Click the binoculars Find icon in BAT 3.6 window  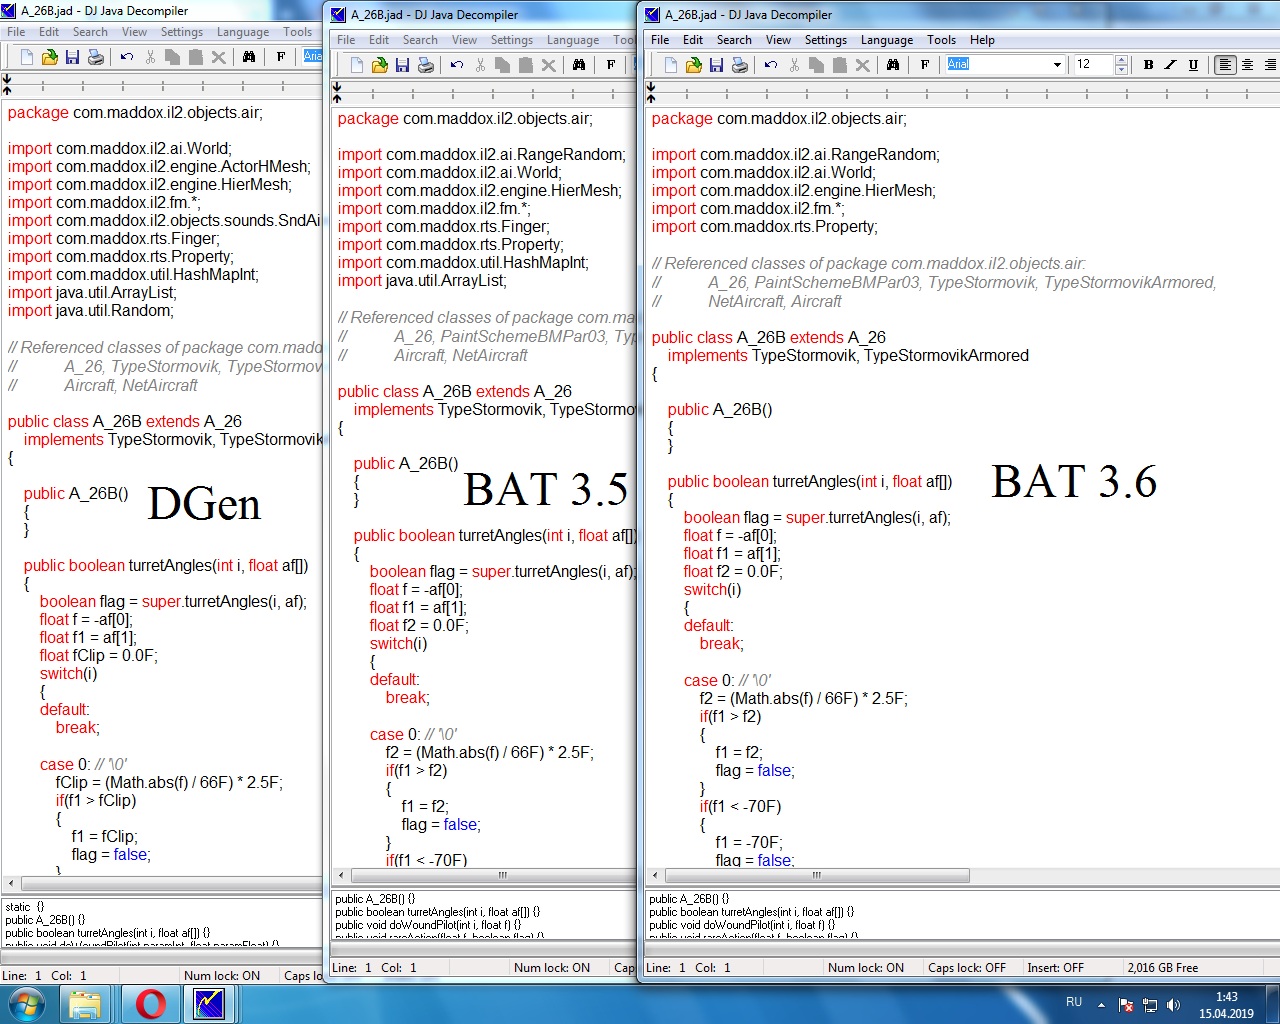click(893, 65)
